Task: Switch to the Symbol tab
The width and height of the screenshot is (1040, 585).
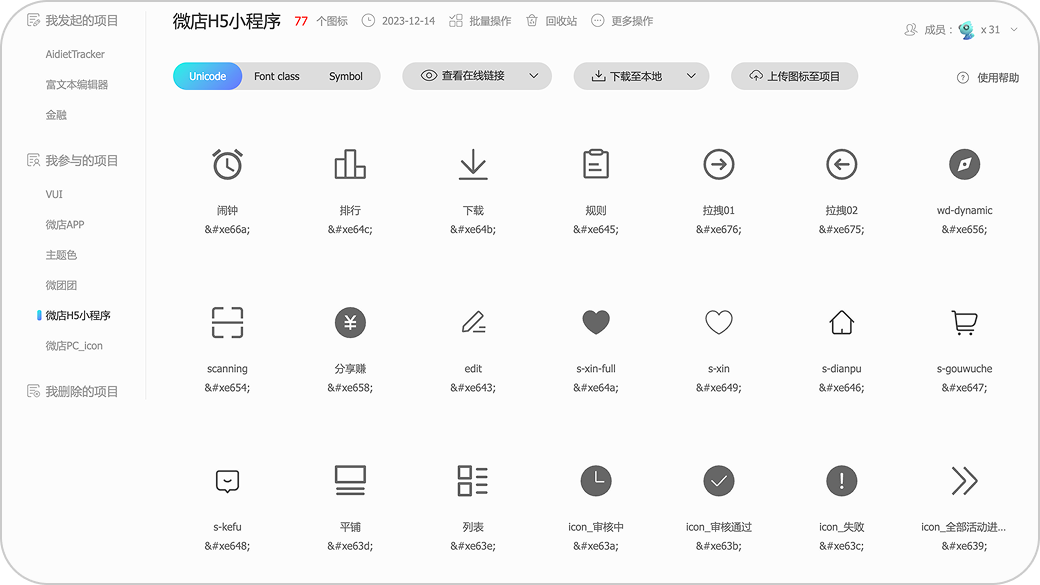Action: [x=346, y=76]
